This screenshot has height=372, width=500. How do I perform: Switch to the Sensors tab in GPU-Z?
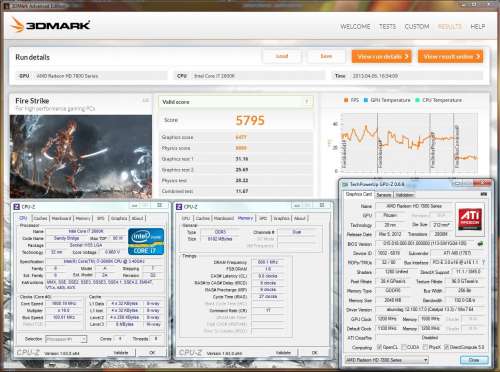click(x=384, y=195)
